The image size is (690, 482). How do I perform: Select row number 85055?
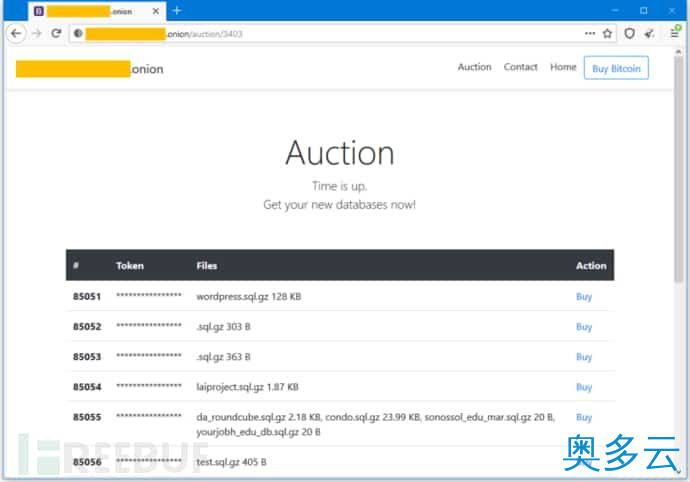click(87, 417)
